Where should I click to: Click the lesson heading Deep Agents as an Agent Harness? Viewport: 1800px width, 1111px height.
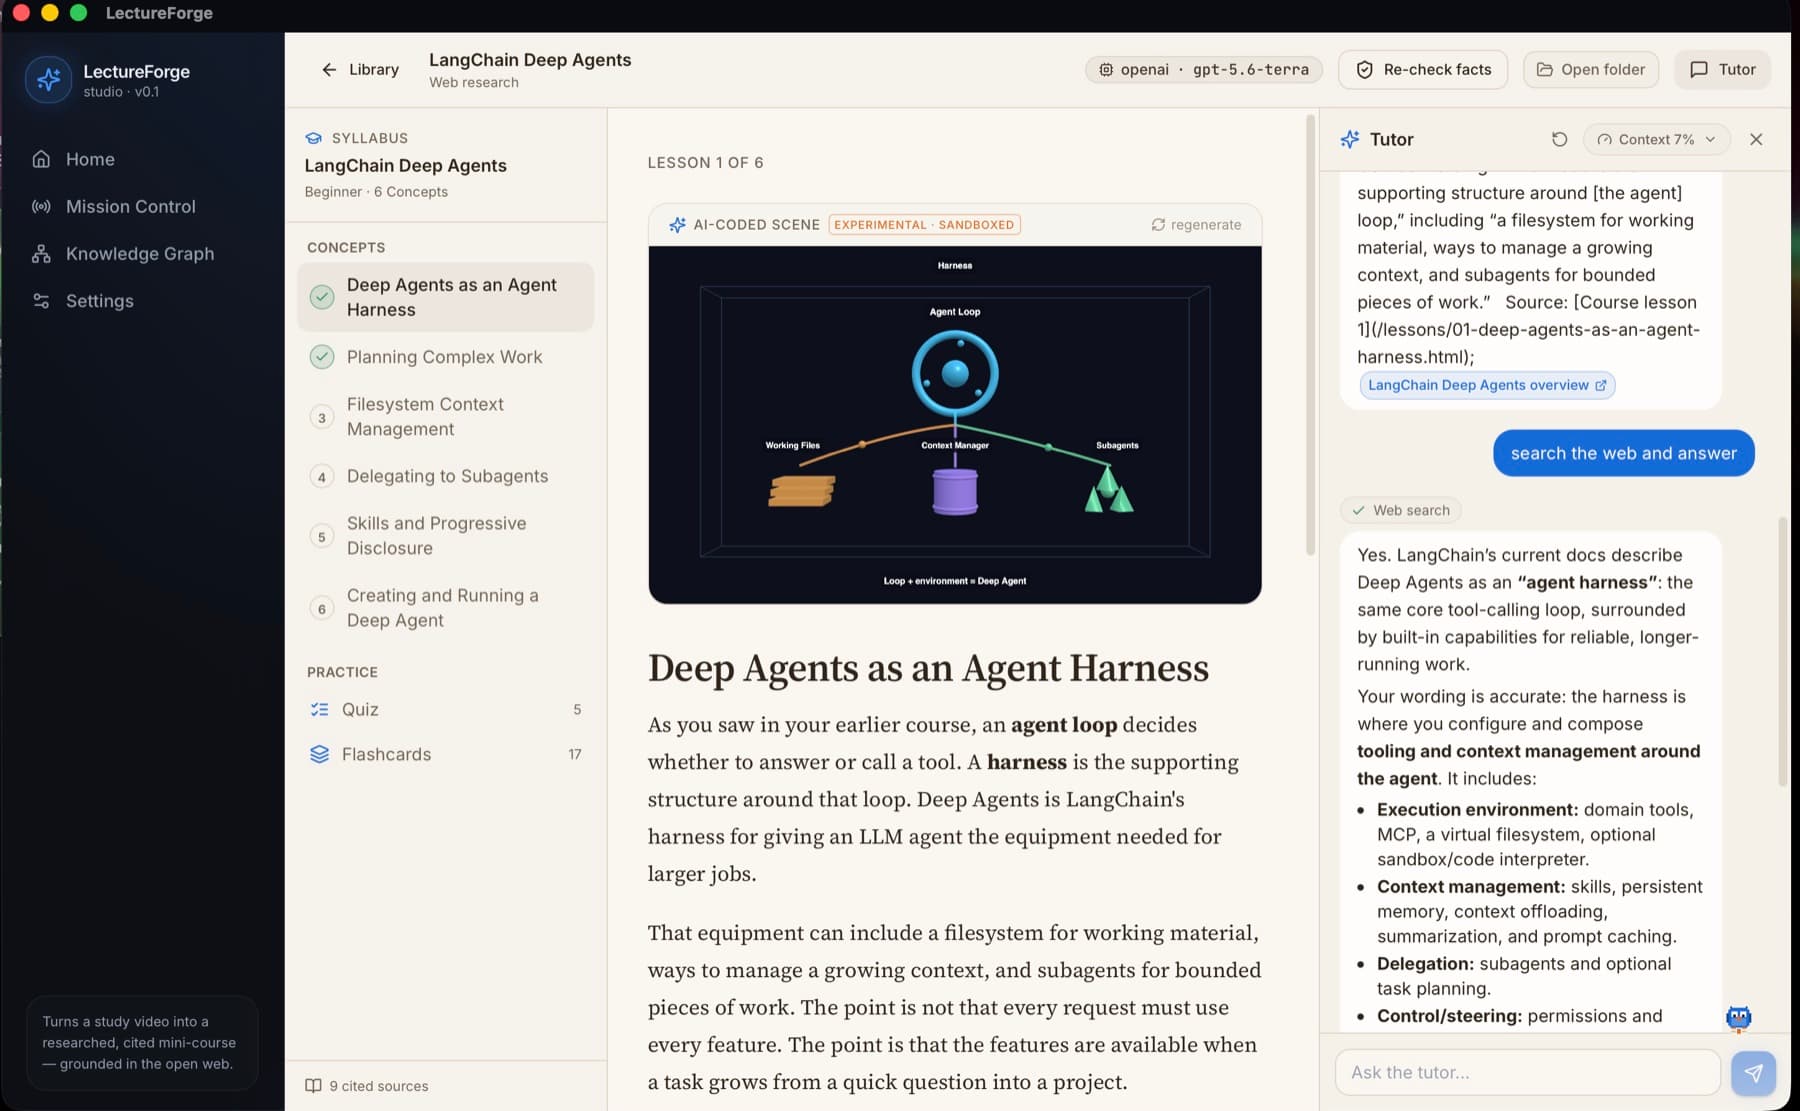(928, 668)
